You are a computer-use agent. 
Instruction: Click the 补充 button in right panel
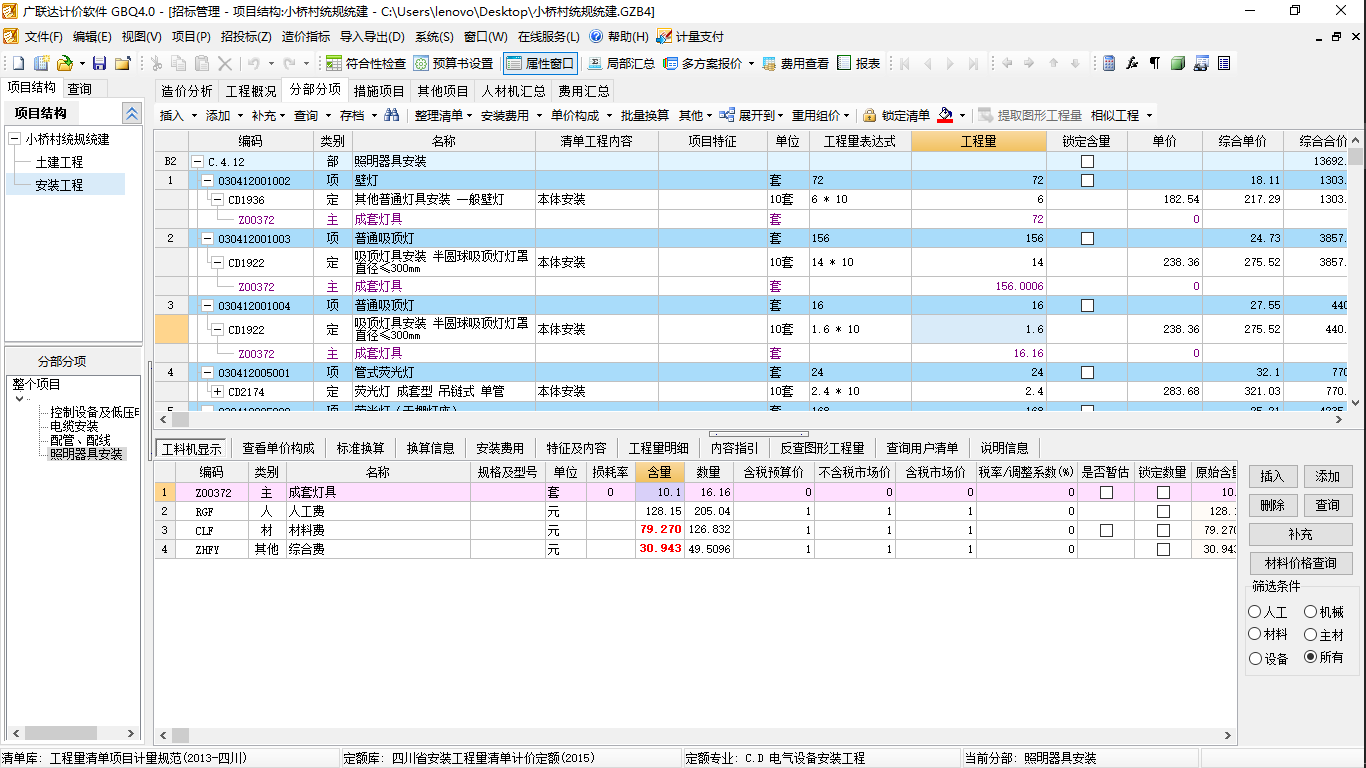point(1300,535)
